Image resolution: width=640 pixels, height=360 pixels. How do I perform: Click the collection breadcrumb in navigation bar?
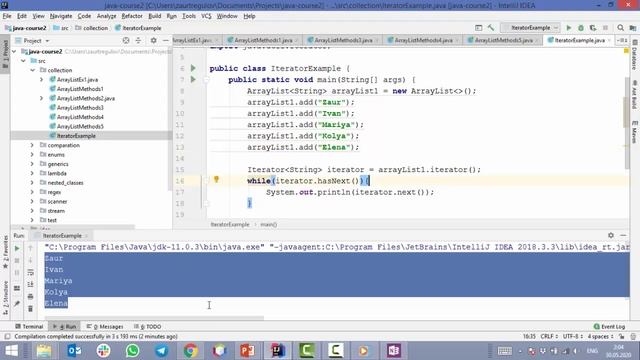pyautogui.click(x=91, y=28)
